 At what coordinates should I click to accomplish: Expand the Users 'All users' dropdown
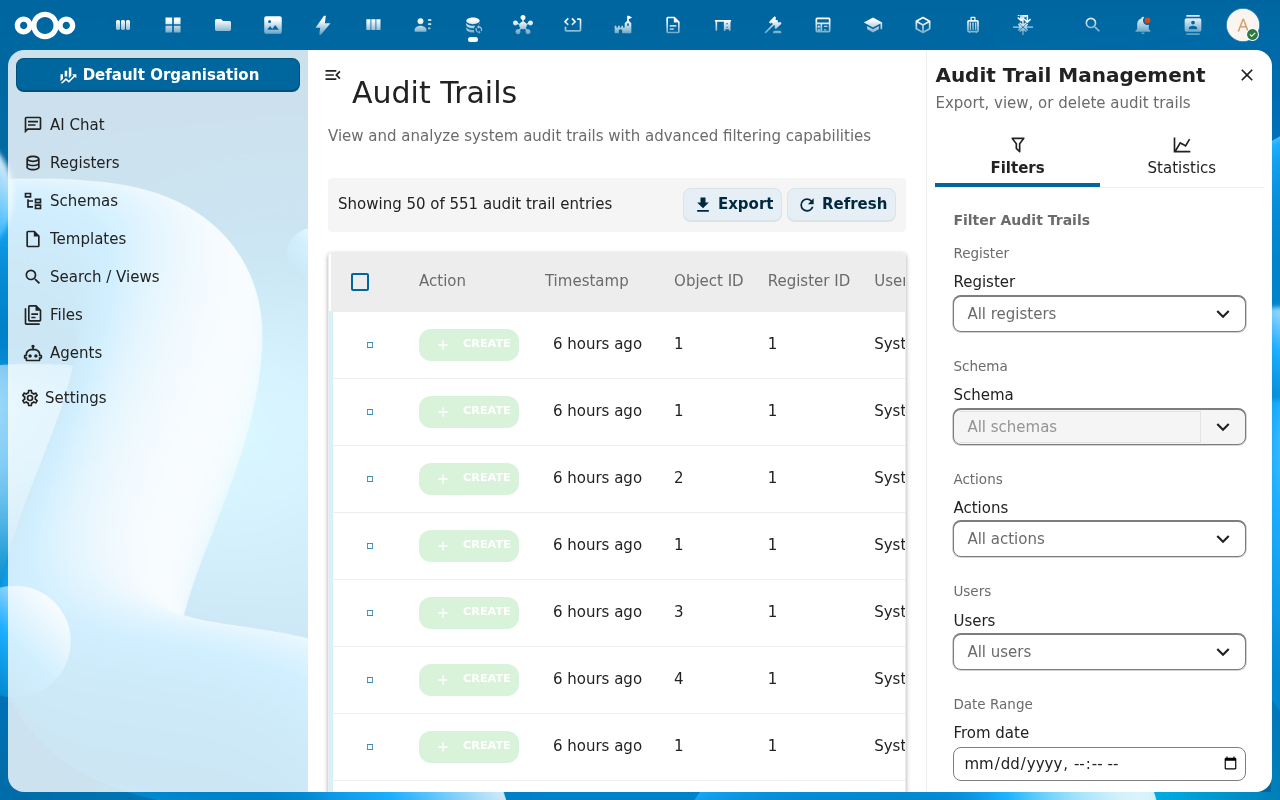coord(1099,652)
